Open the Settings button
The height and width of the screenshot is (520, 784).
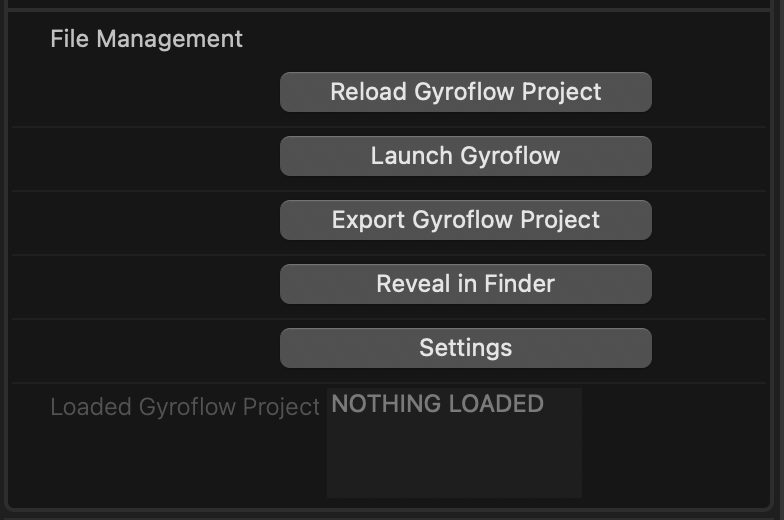pyautogui.click(x=466, y=348)
